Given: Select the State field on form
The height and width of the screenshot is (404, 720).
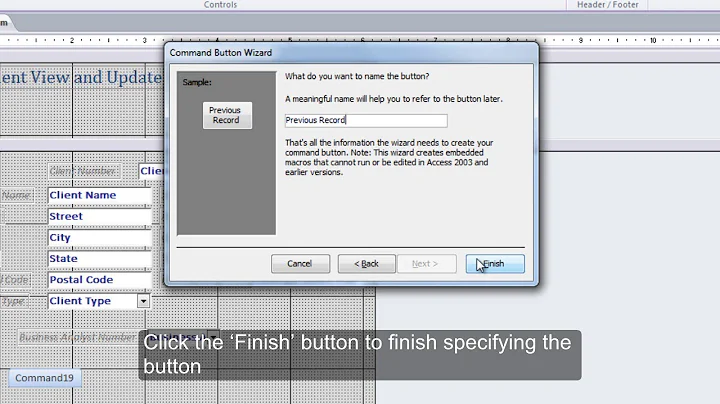Looking at the screenshot, I should (100, 258).
